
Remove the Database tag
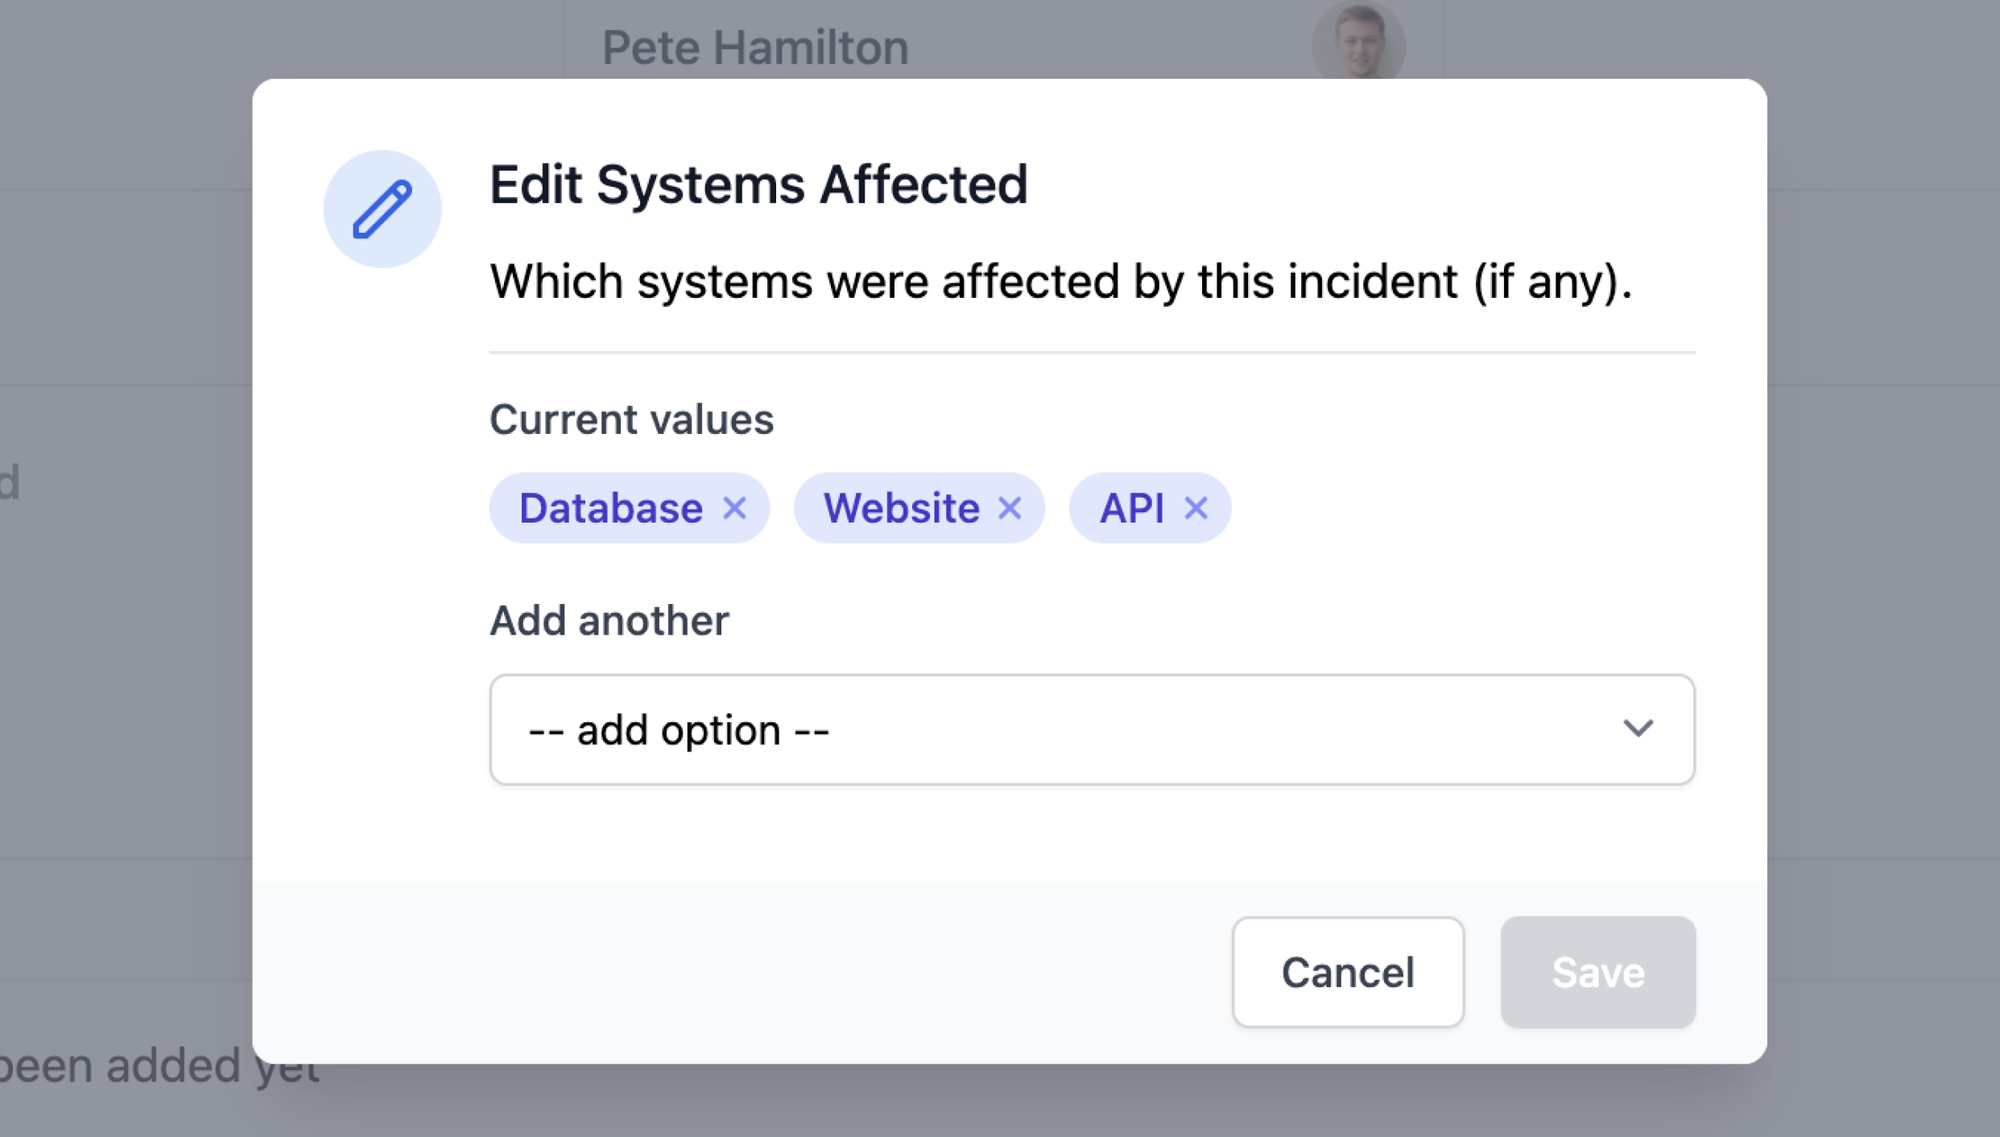point(735,508)
